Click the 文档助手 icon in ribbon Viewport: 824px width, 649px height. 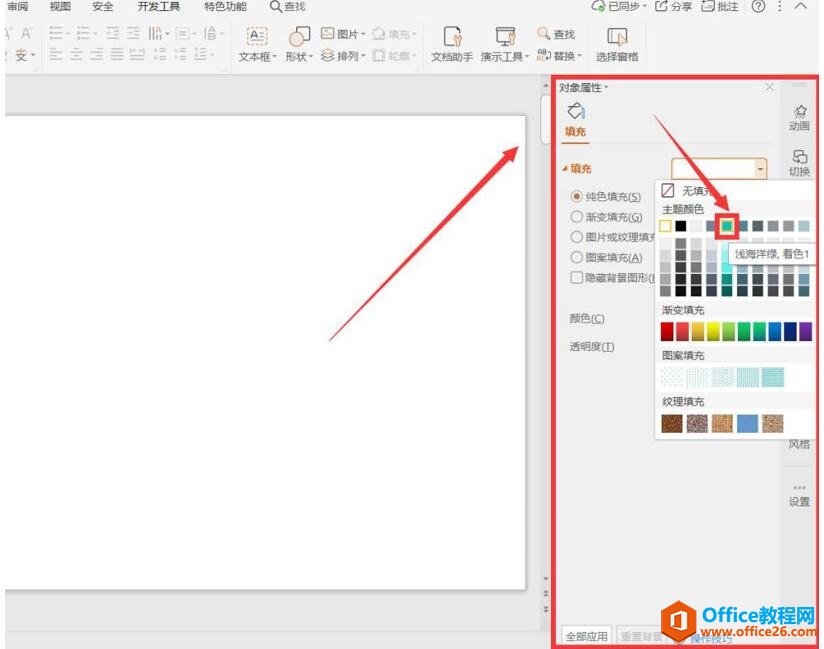coord(452,37)
